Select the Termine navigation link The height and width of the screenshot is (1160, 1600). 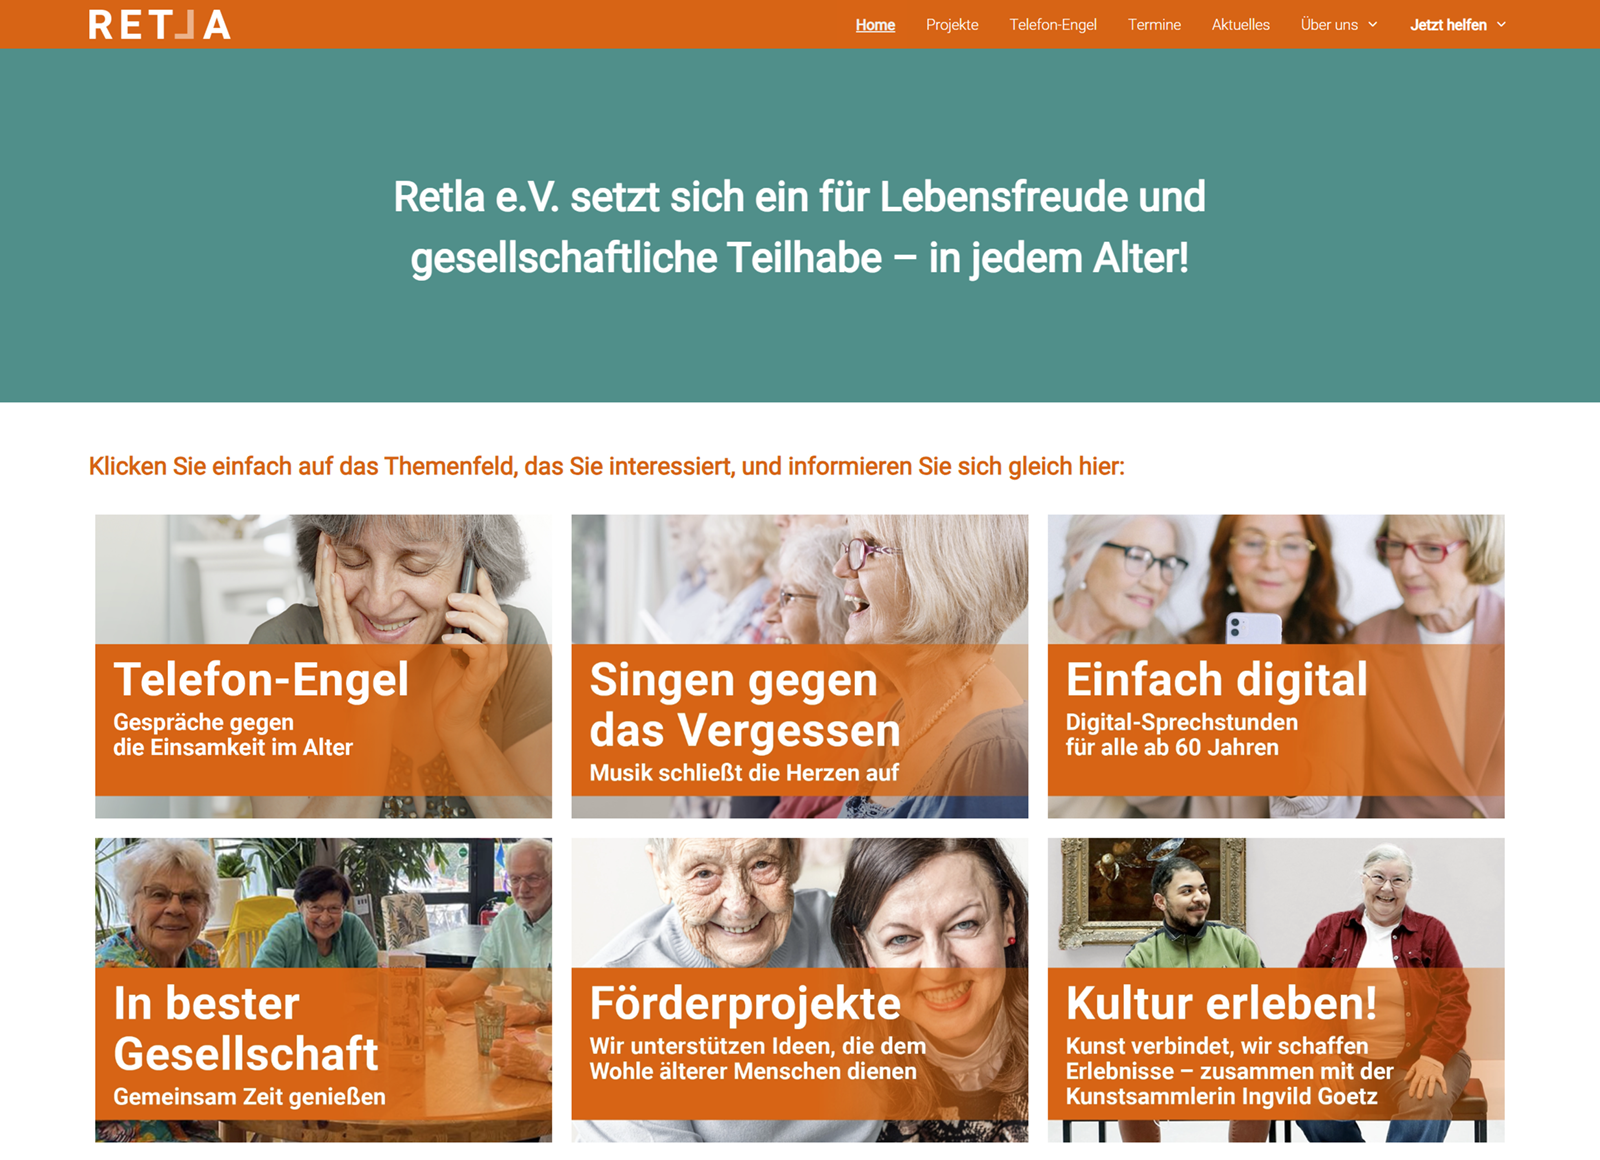tap(1154, 25)
